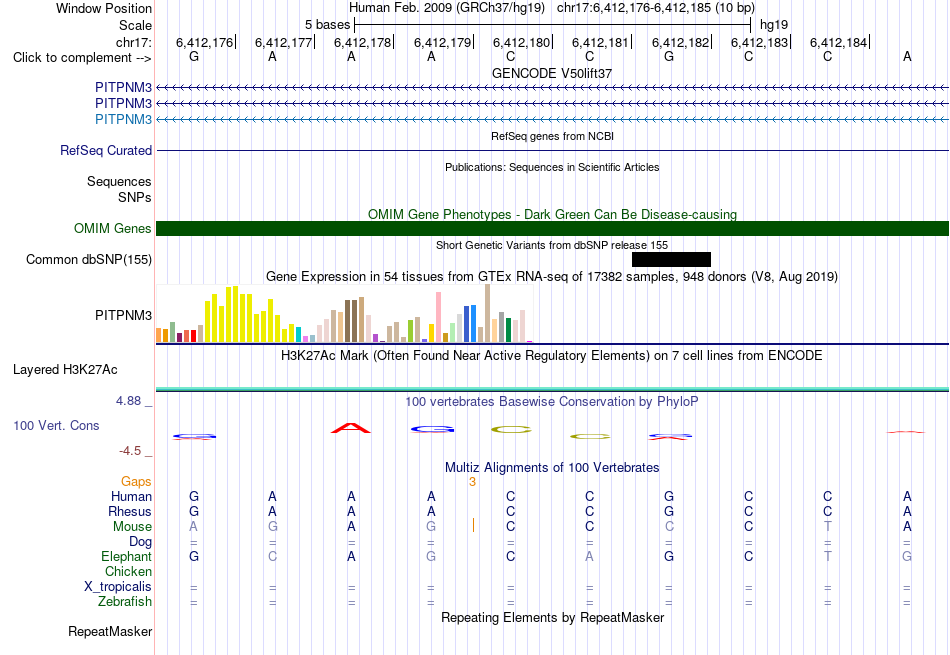Select the RefSeq Curated track label
This screenshot has width=950, height=655.
[x=106, y=150]
